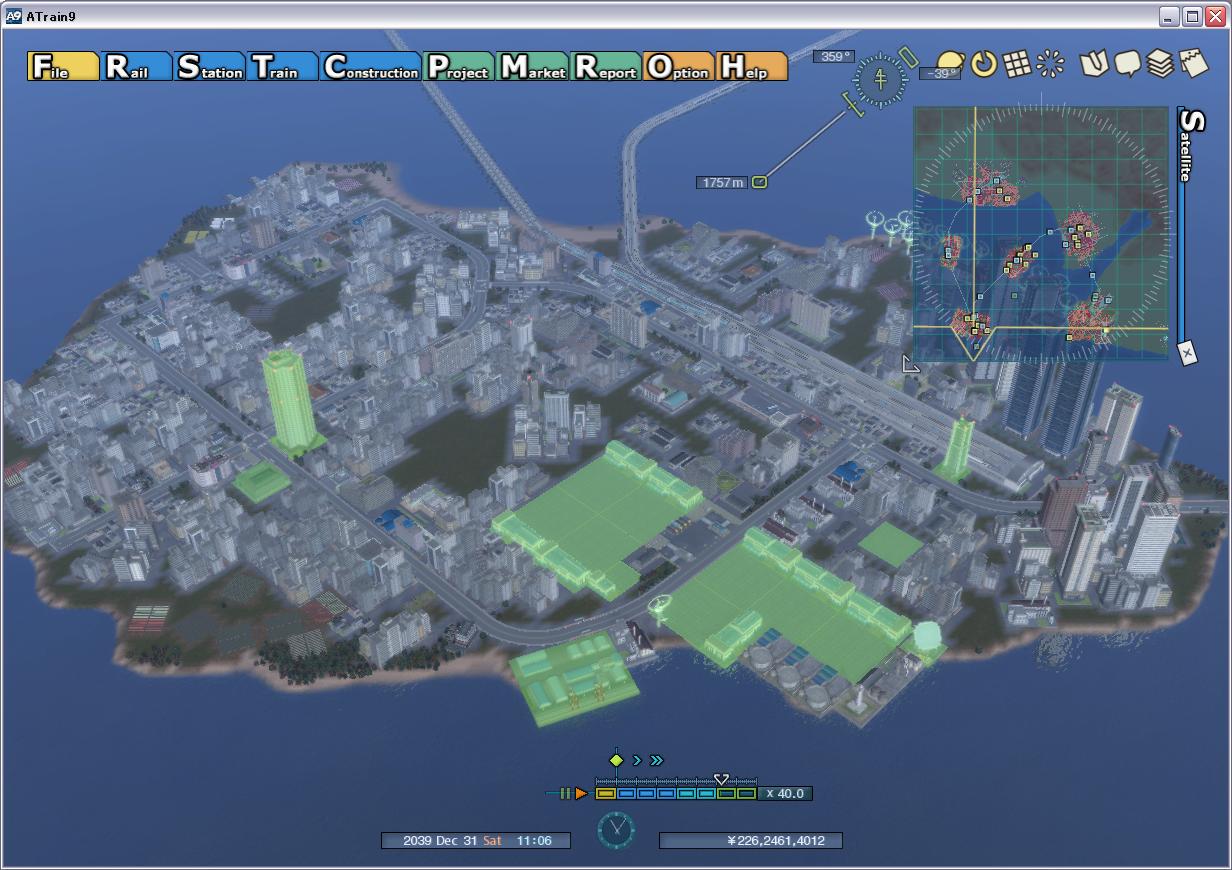Screen dimensions: 1232x870
Task: Click the -39° tilt angle readout
Action: (941, 74)
